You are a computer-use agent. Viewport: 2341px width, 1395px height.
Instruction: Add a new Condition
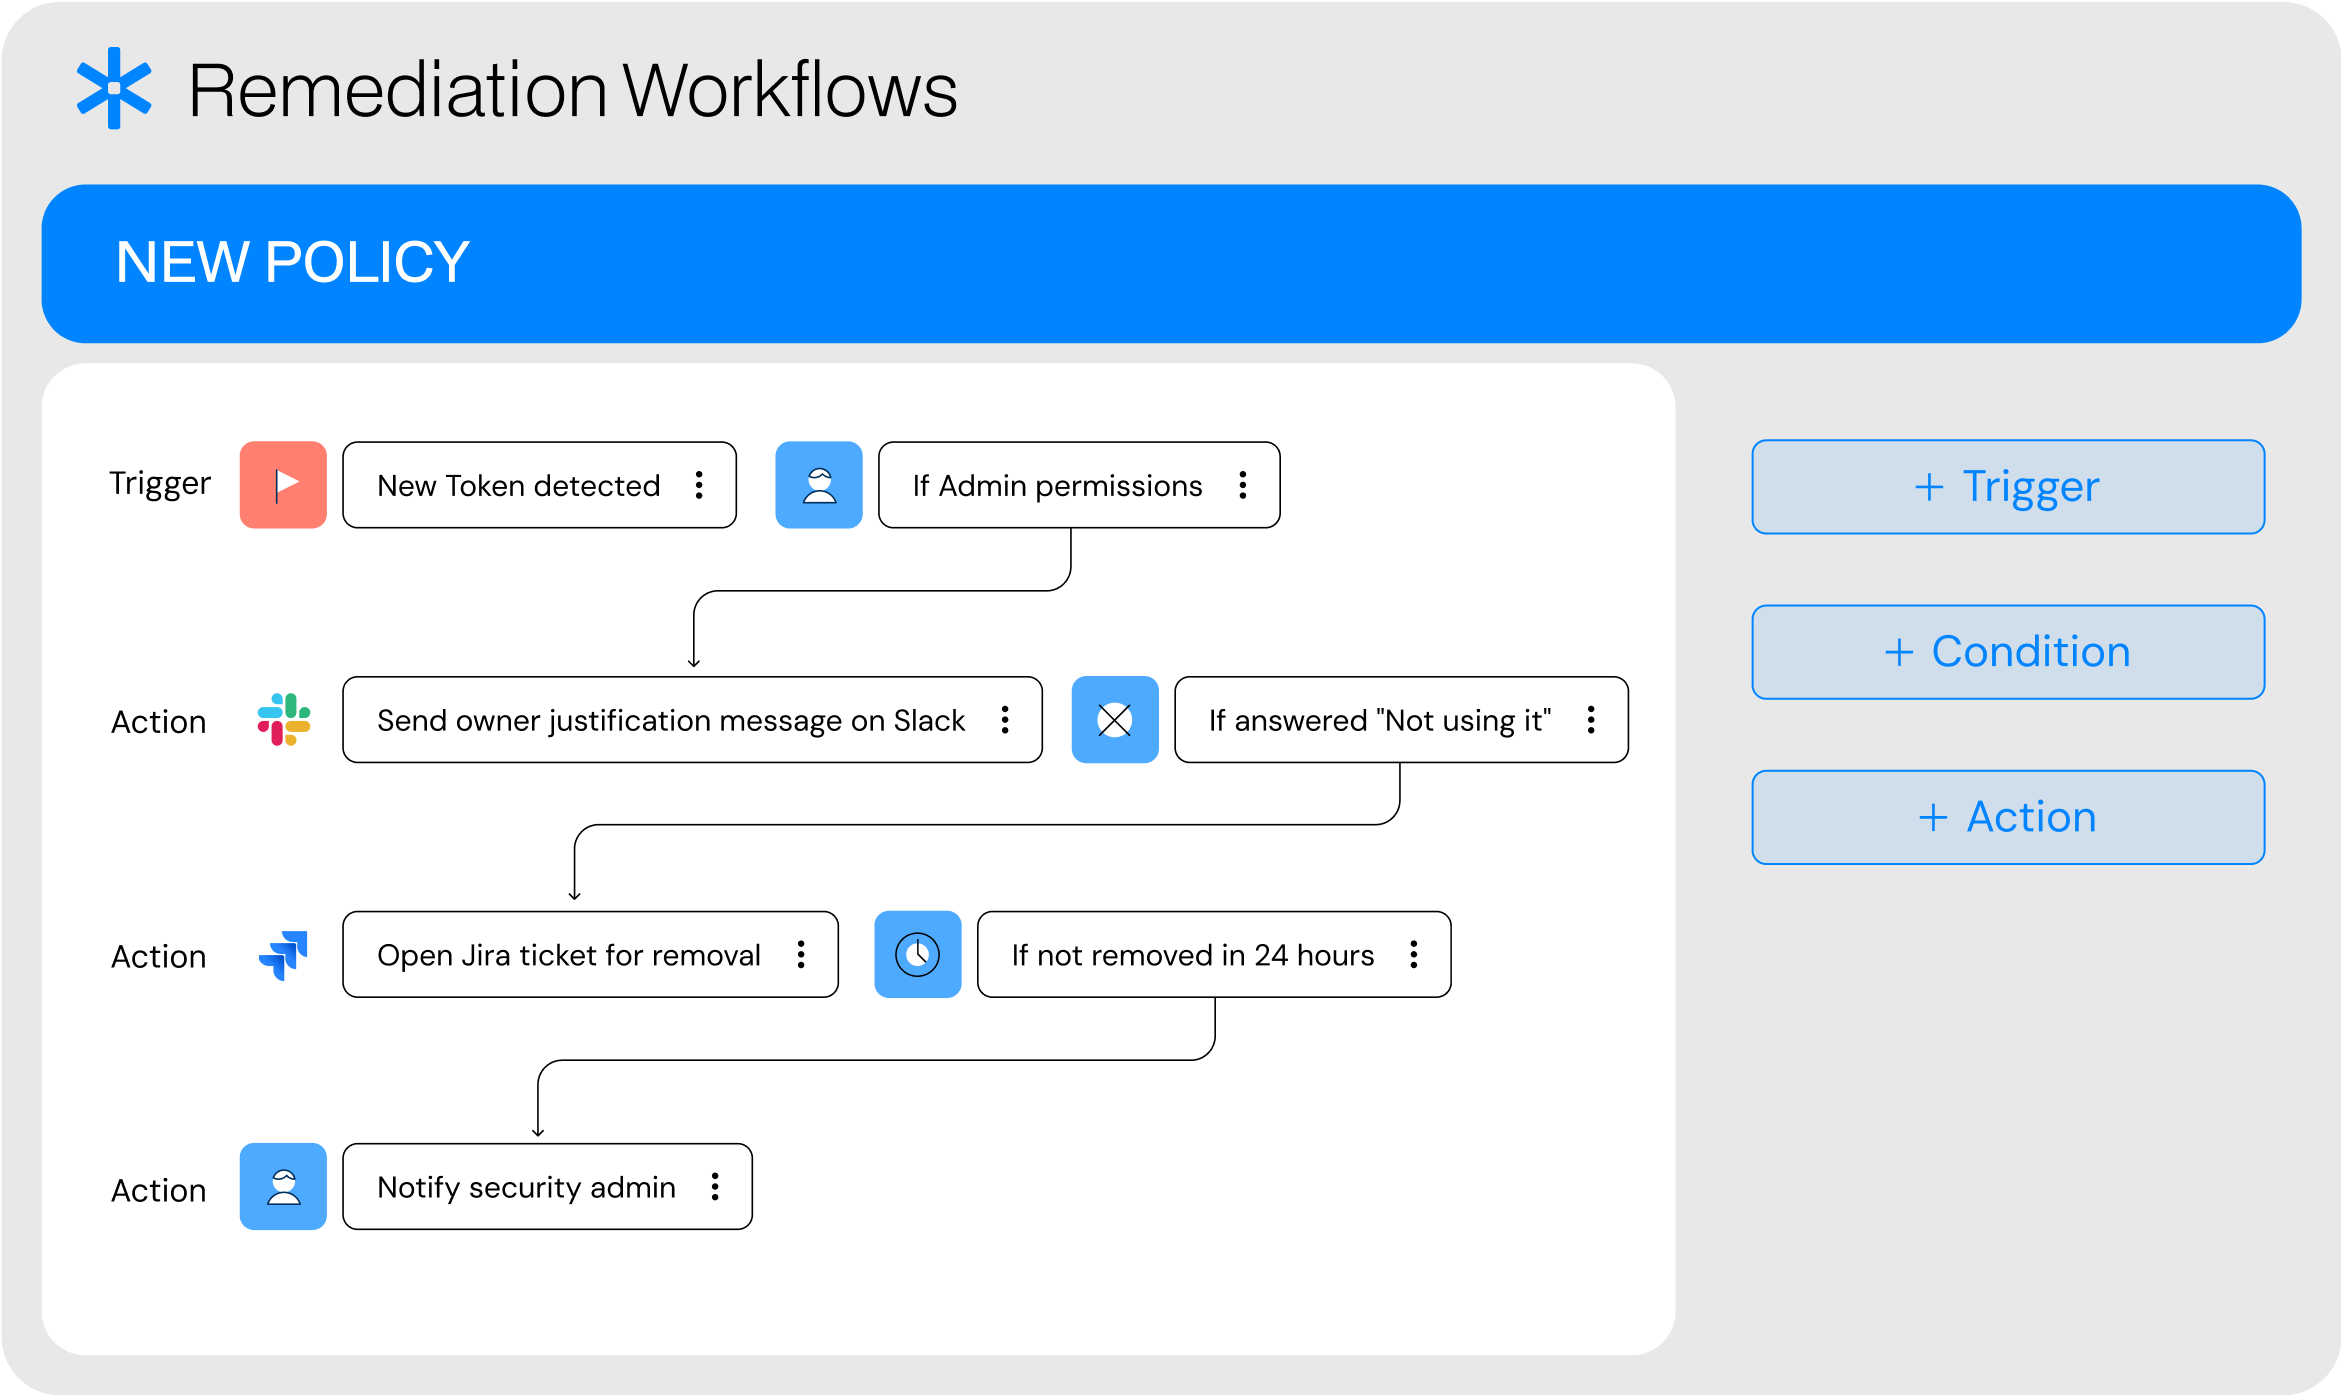coord(2008,652)
